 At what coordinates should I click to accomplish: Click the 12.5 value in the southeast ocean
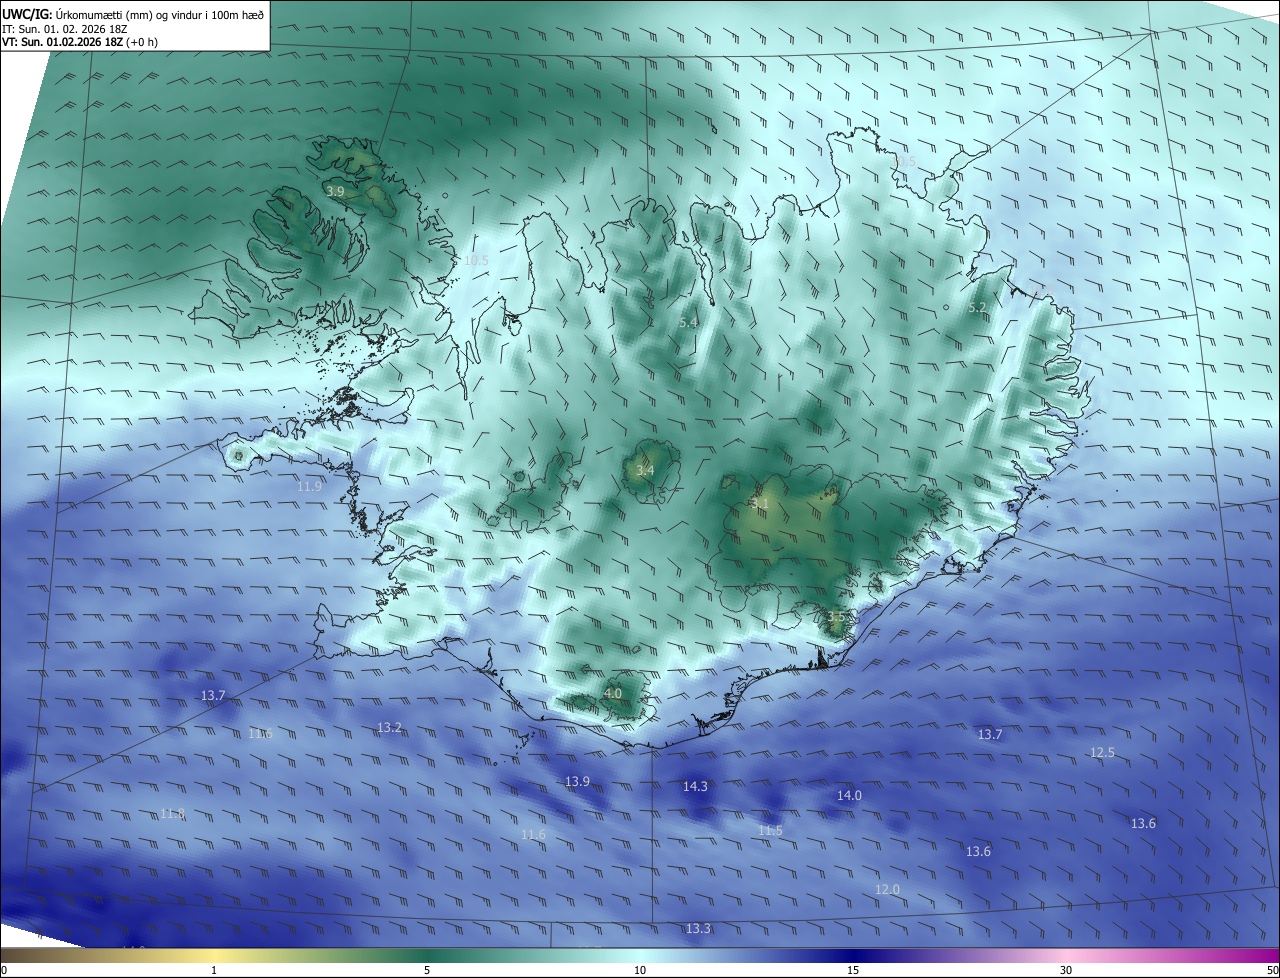1102,752
